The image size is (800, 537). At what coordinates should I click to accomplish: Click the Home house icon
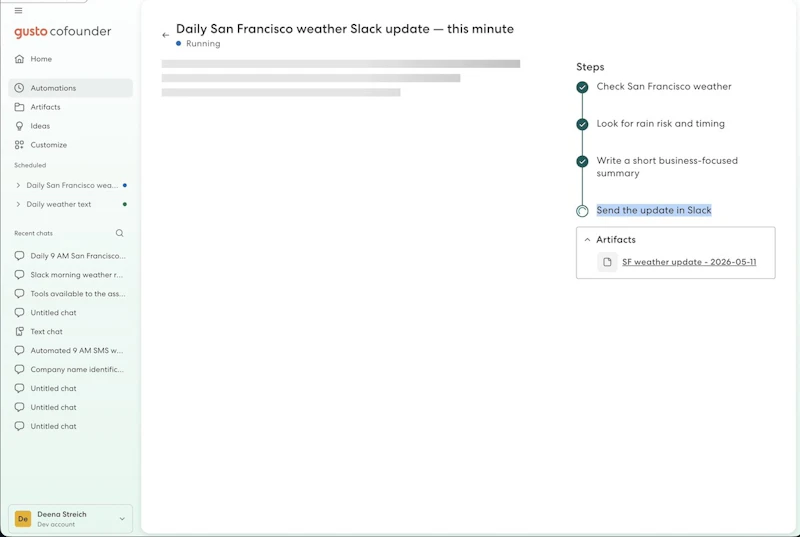click(x=19, y=59)
